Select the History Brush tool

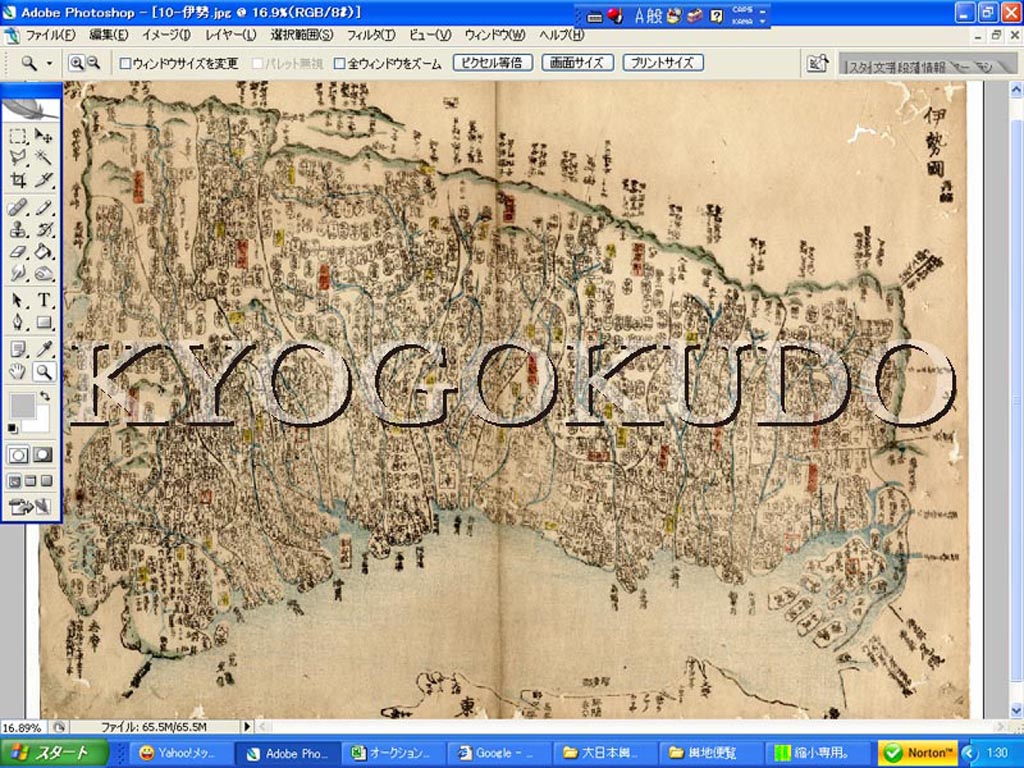click(x=43, y=229)
